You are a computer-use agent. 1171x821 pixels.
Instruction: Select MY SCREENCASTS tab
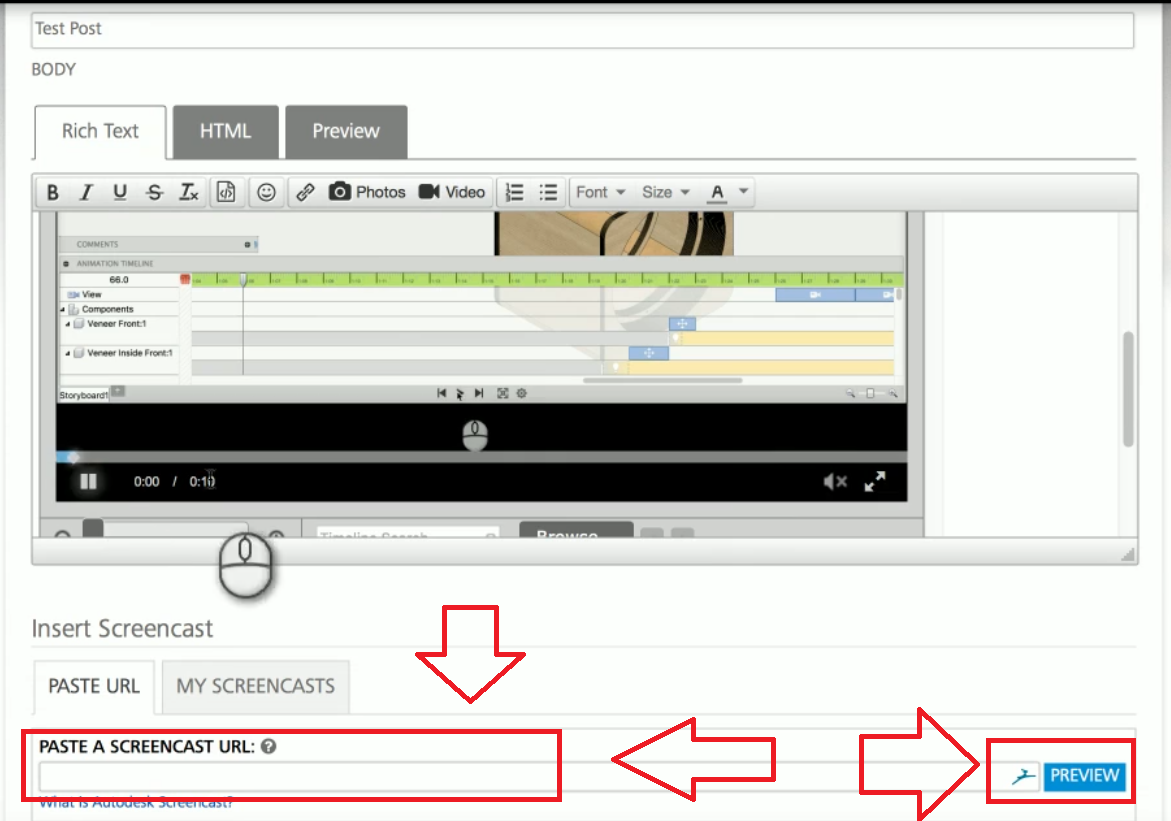[255, 686]
